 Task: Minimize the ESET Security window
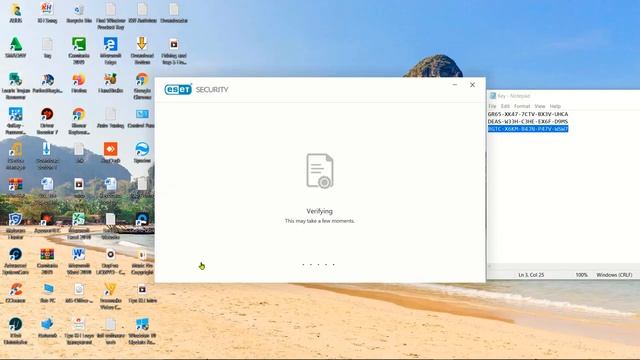tap(455, 85)
